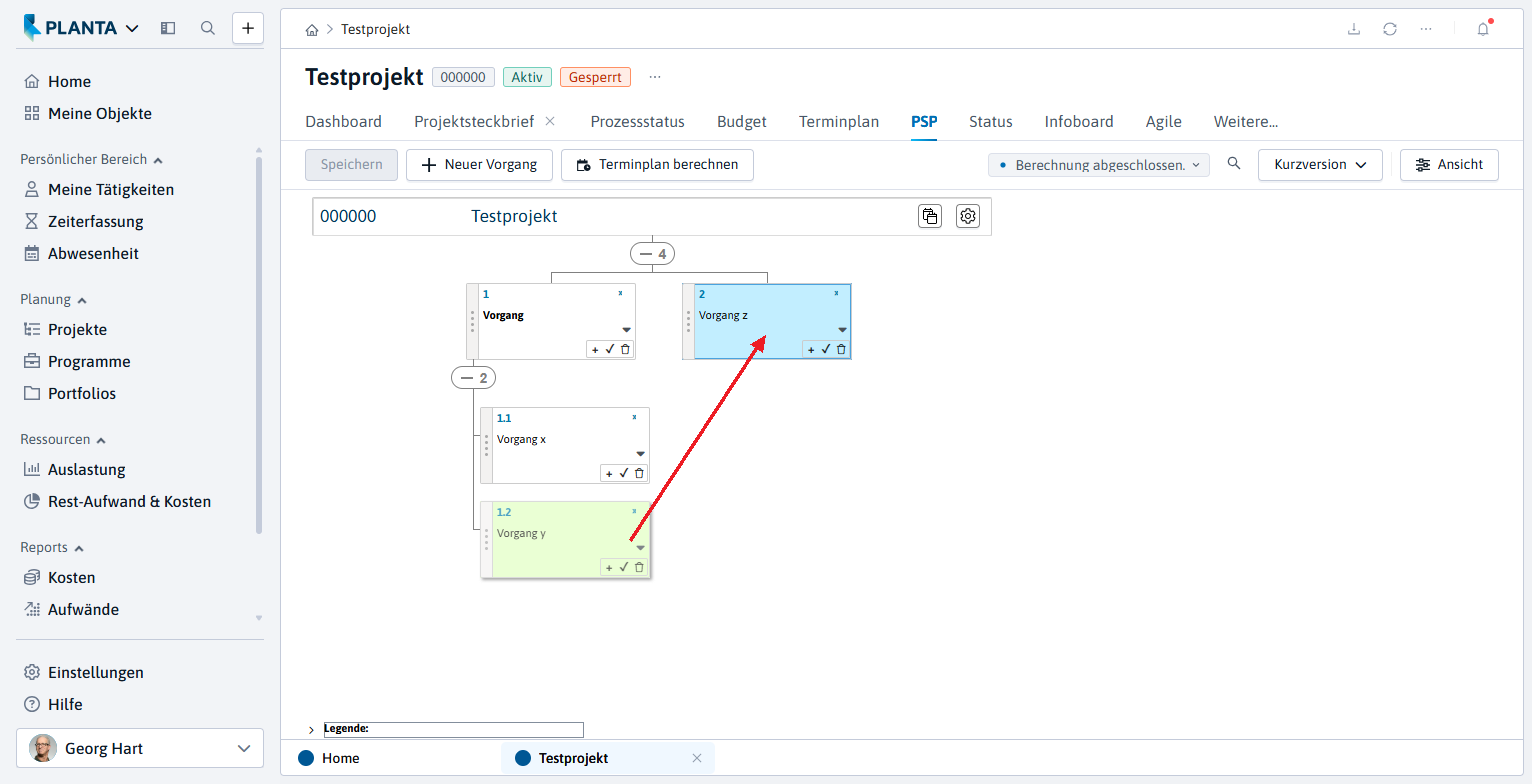
Task: Expand the Legende section
Action: coord(311,730)
